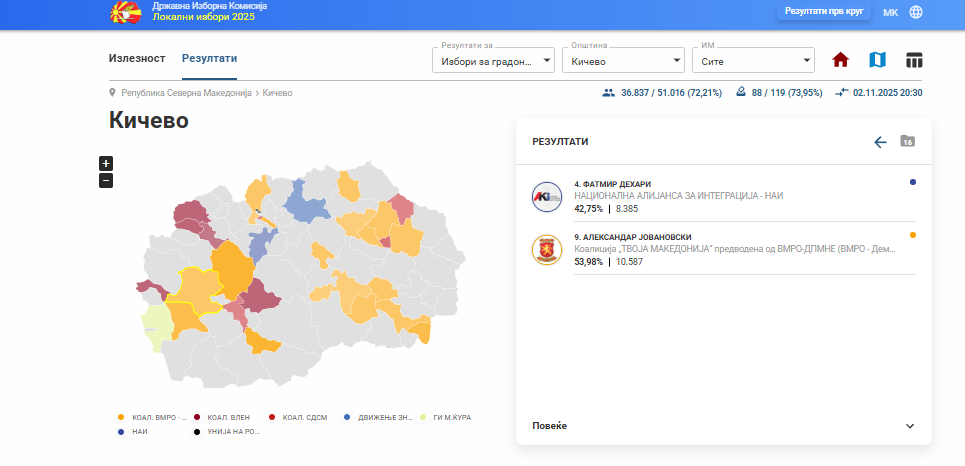Screen dimensions: 965x466
Task: Toggle the НАИ legend entry
Action: pos(137,431)
